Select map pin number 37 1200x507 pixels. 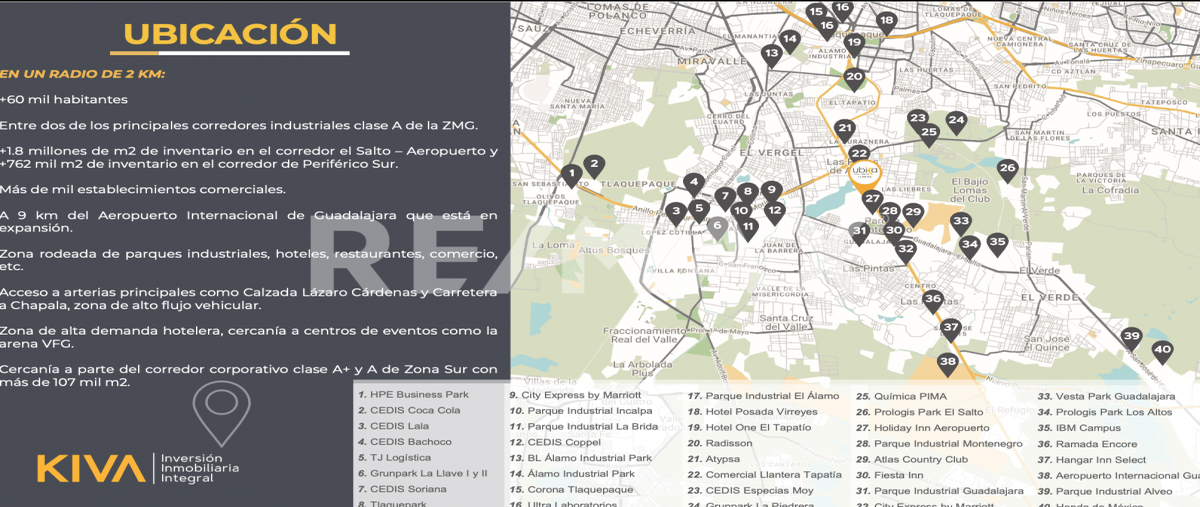pyautogui.click(x=951, y=329)
